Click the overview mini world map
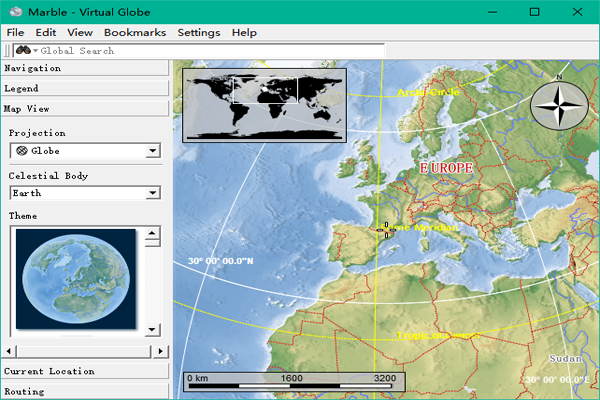 point(264,105)
